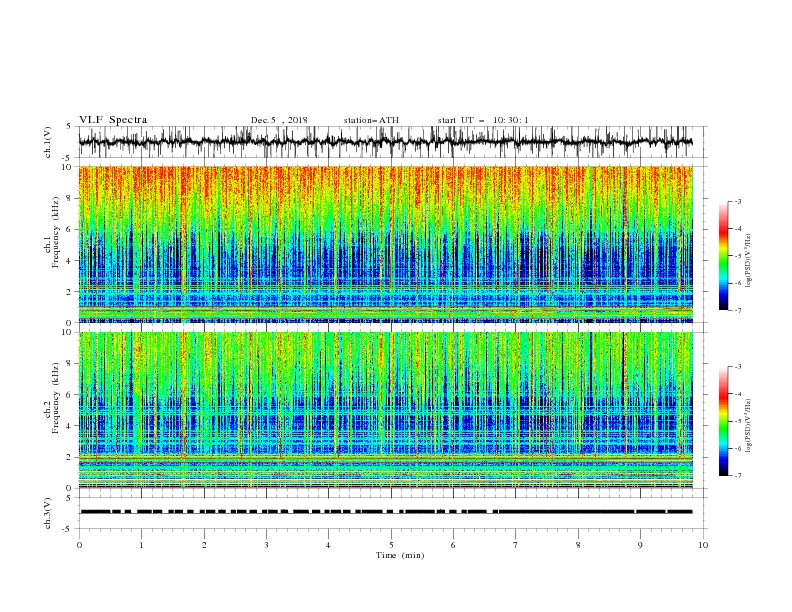Click time axis tick label "8"

click(578, 545)
